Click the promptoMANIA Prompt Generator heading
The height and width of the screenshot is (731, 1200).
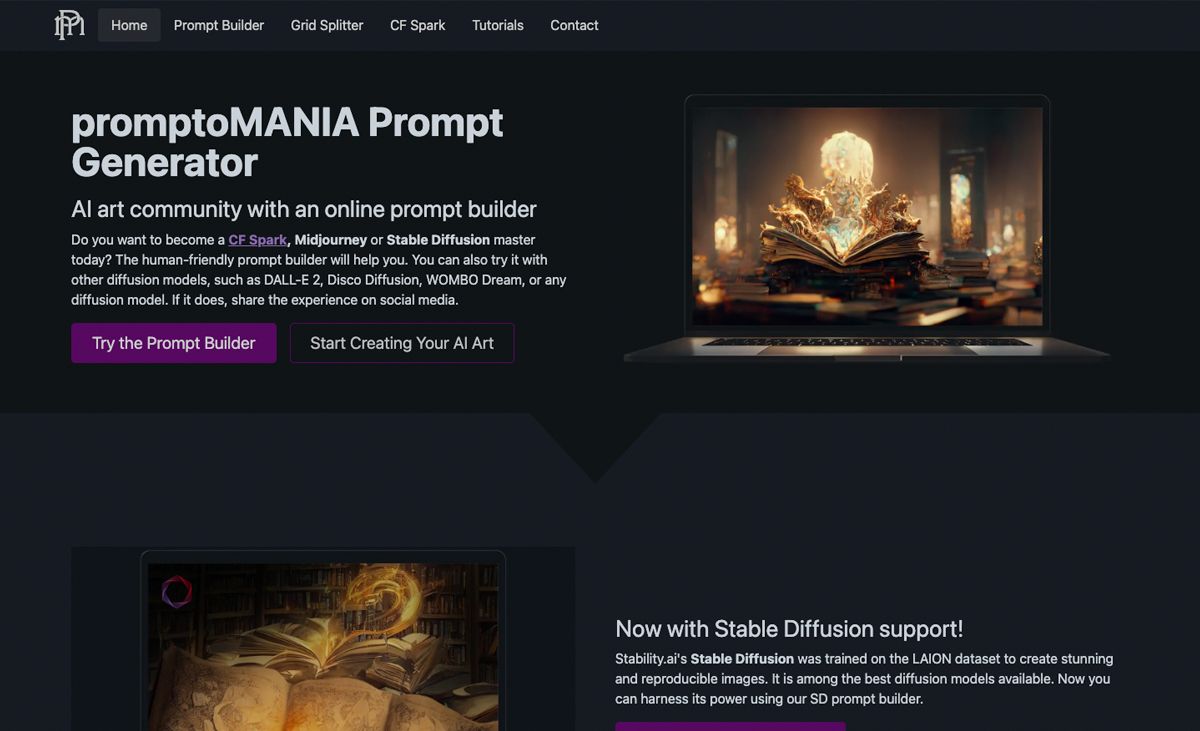(288, 142)
